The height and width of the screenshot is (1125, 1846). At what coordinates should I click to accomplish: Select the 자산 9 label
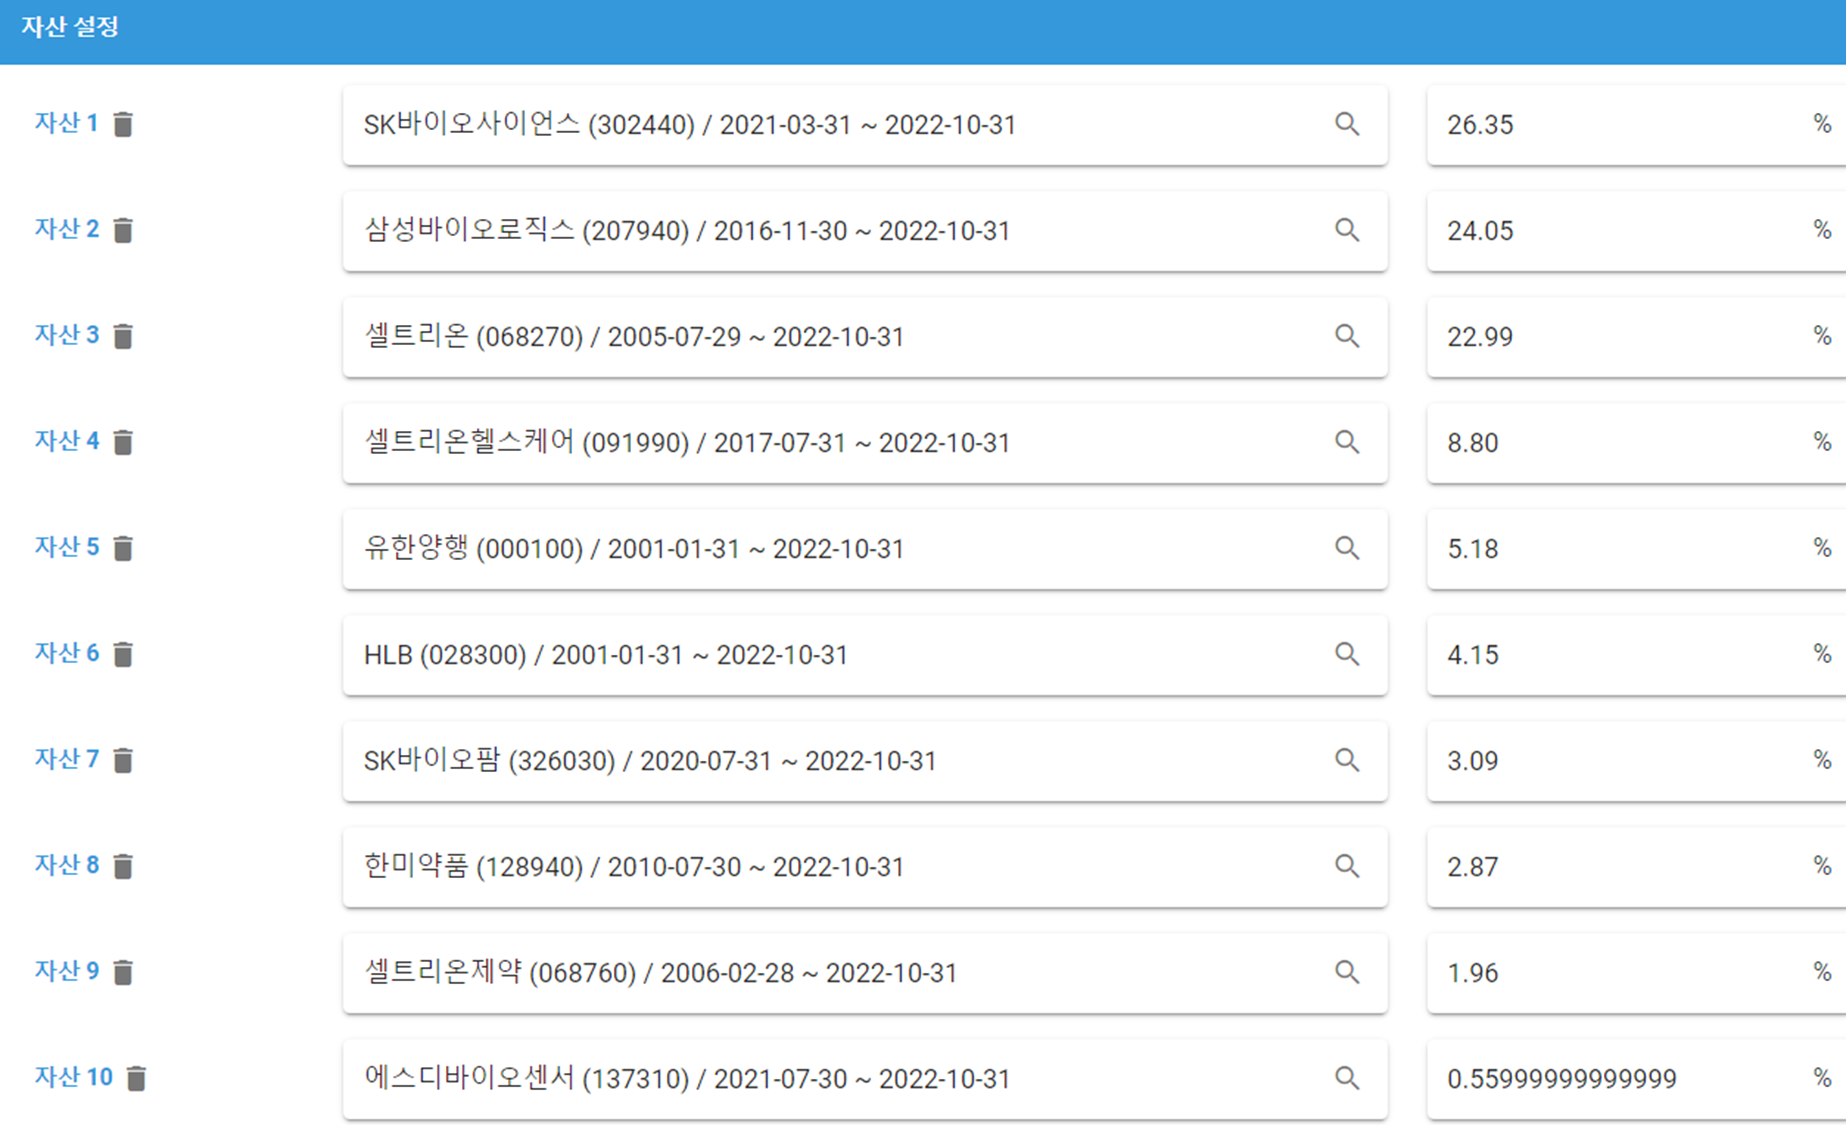click(x=67, y=971)
